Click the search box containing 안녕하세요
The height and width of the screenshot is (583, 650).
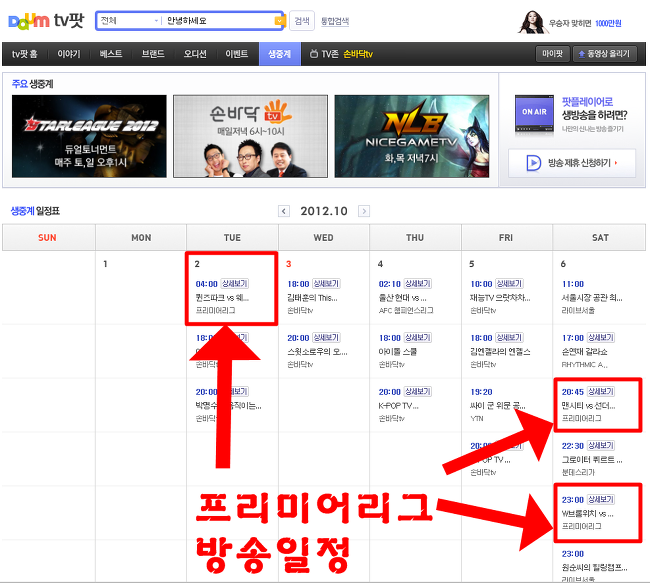click(218, 21)
